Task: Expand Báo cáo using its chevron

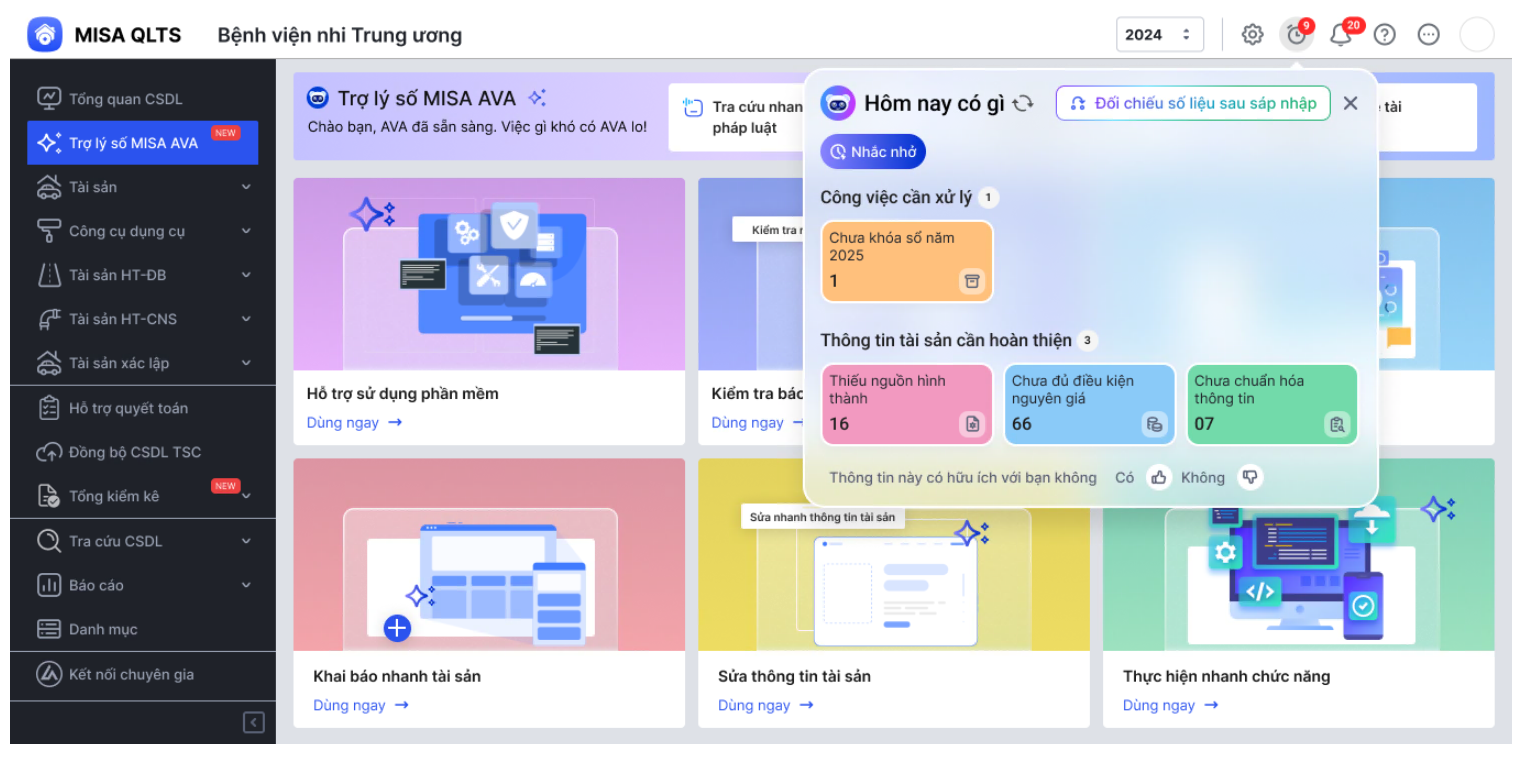Action: point(246,585)
